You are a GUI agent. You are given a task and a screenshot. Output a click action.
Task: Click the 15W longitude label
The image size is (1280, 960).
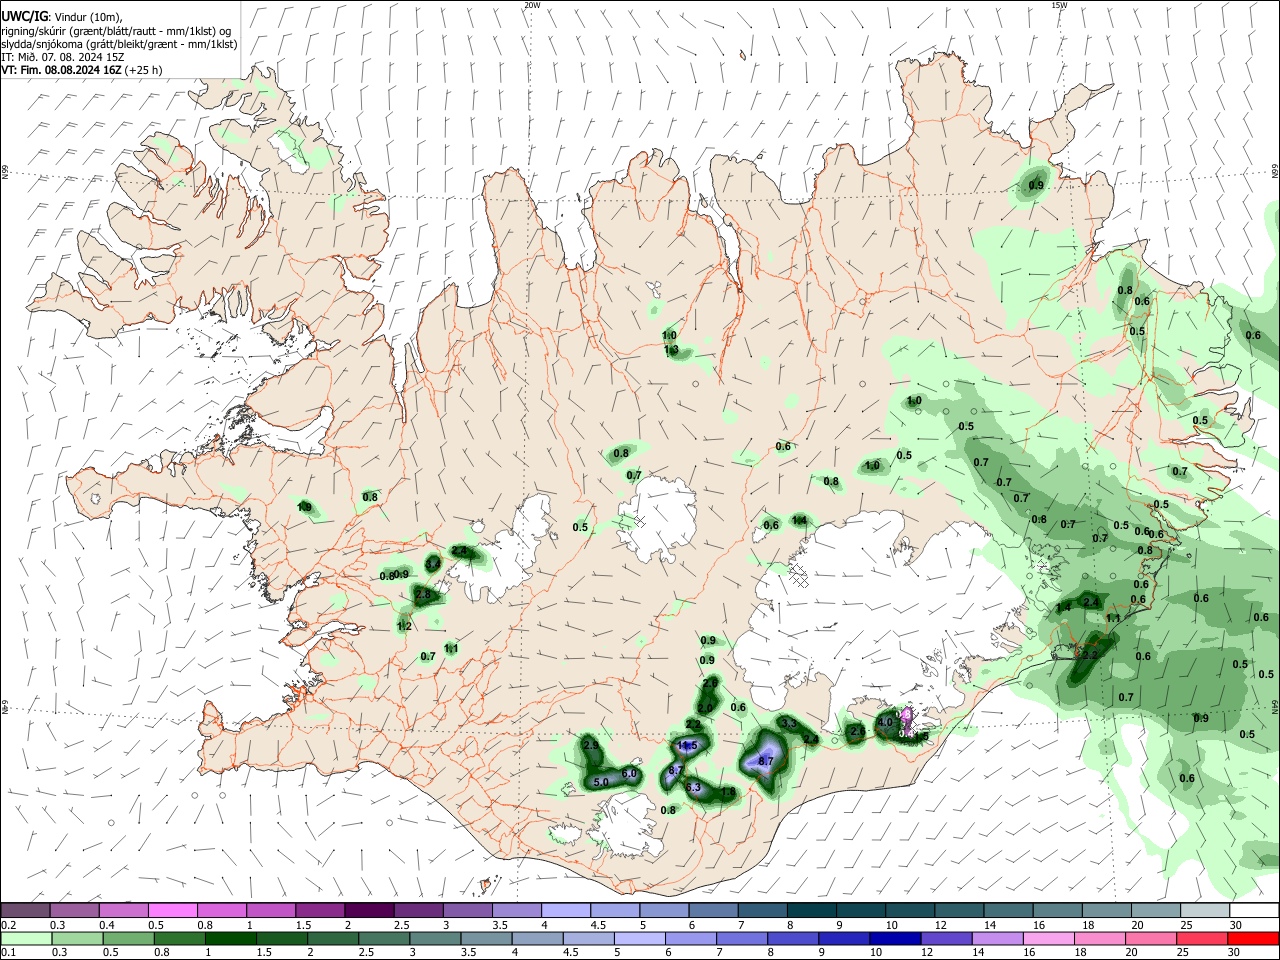1059,5
